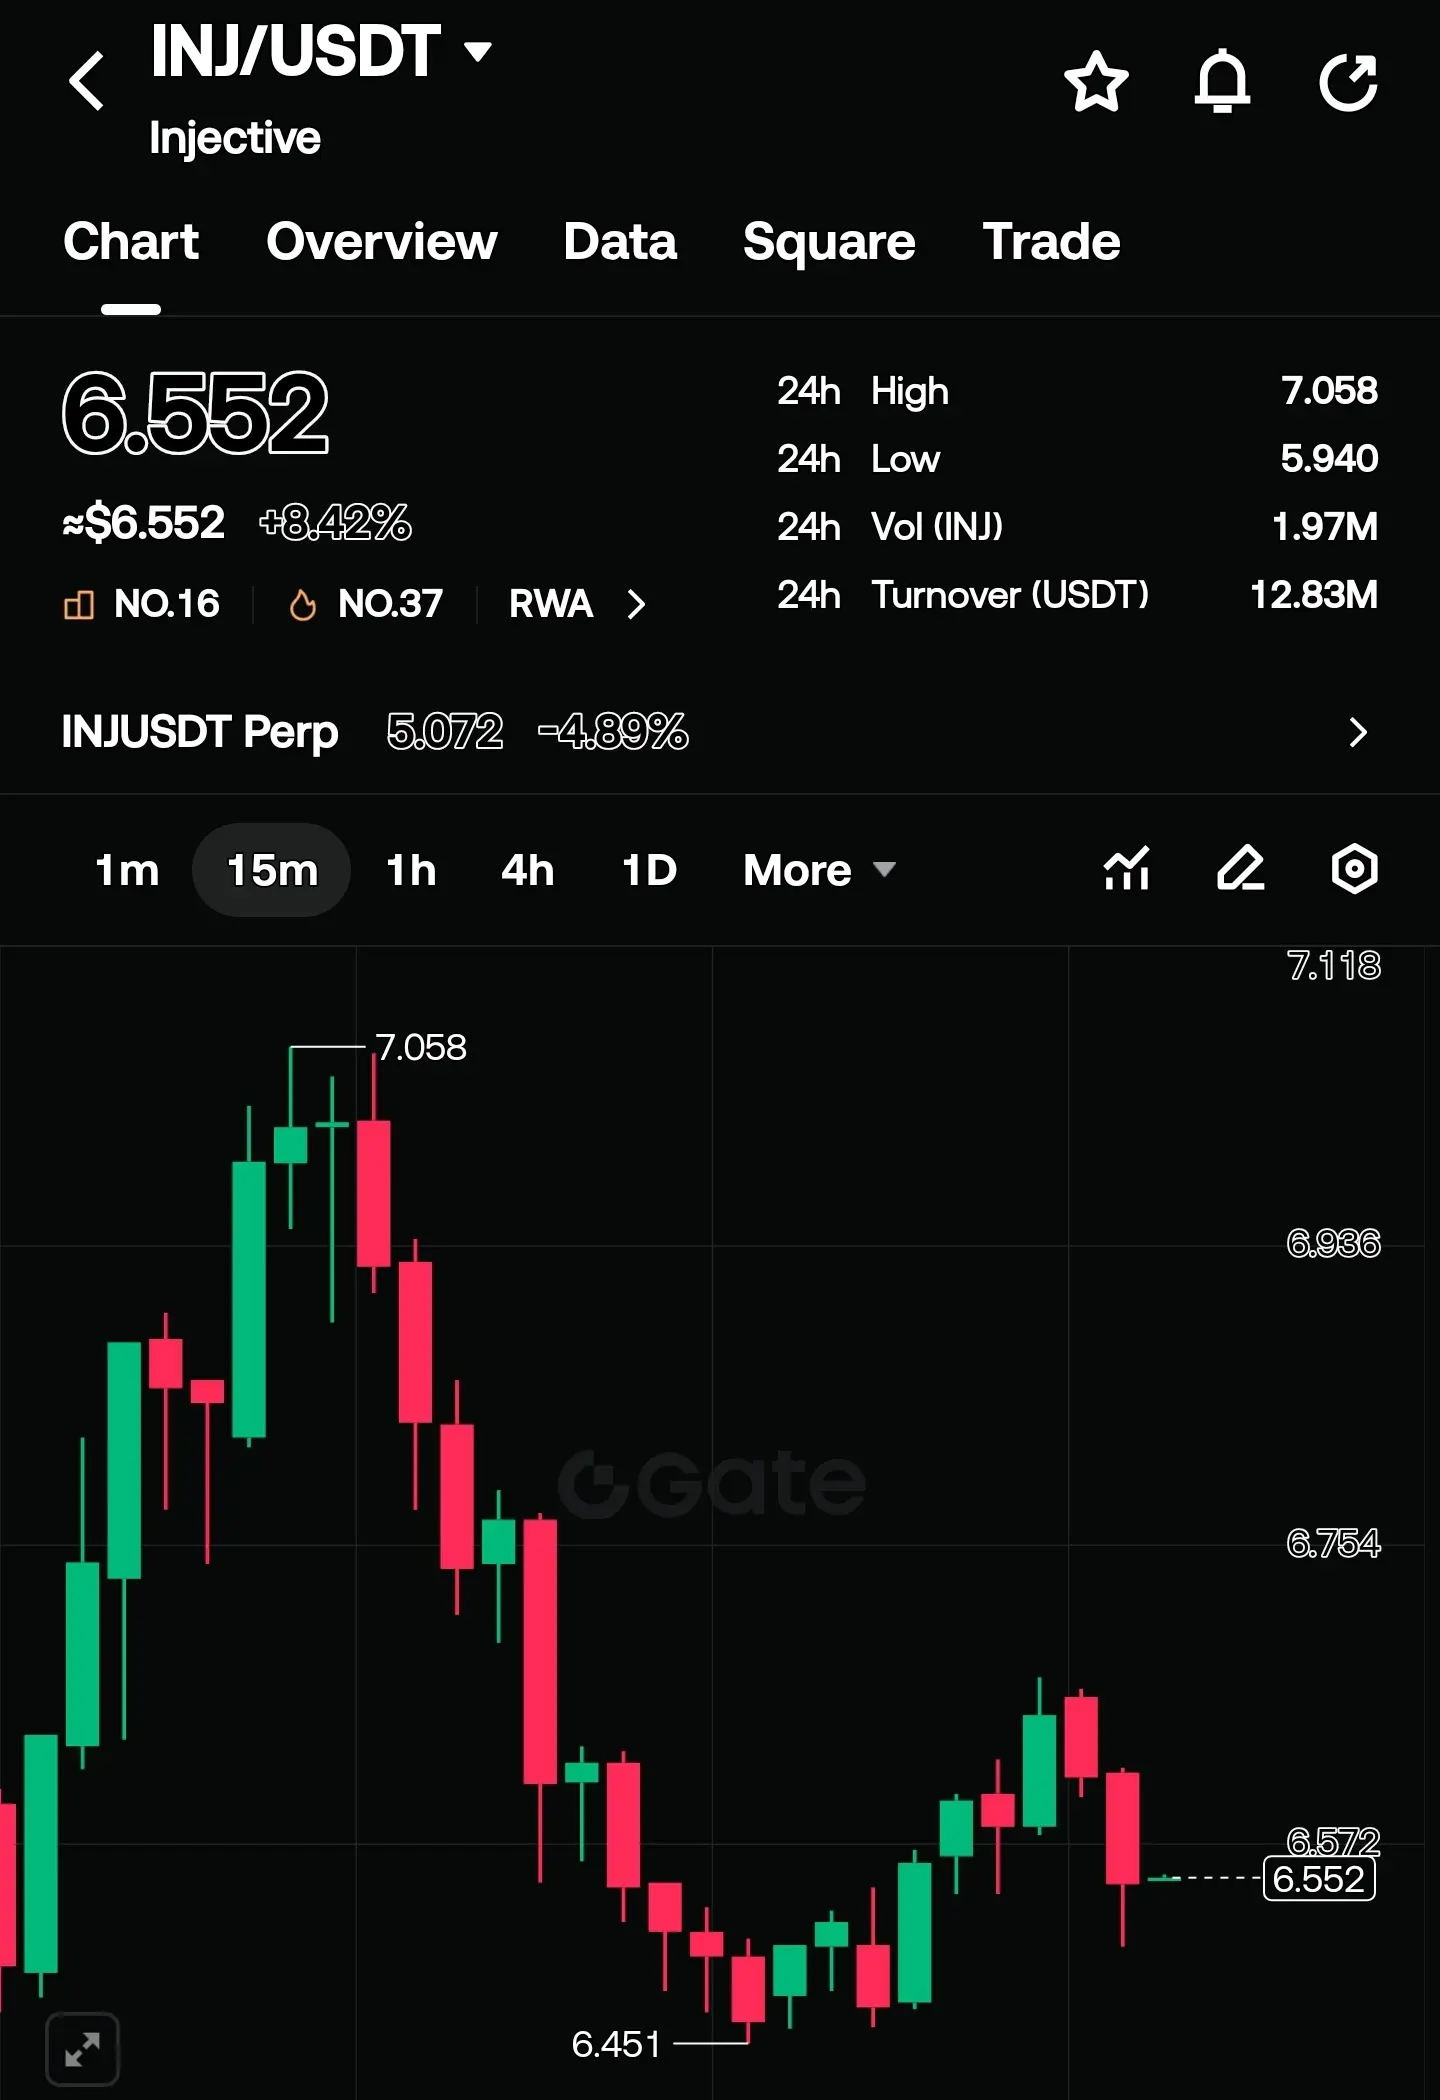Tap the large 6.552 price
The width and height of the screenshot is (1440, 2100).
pos(195,412)
